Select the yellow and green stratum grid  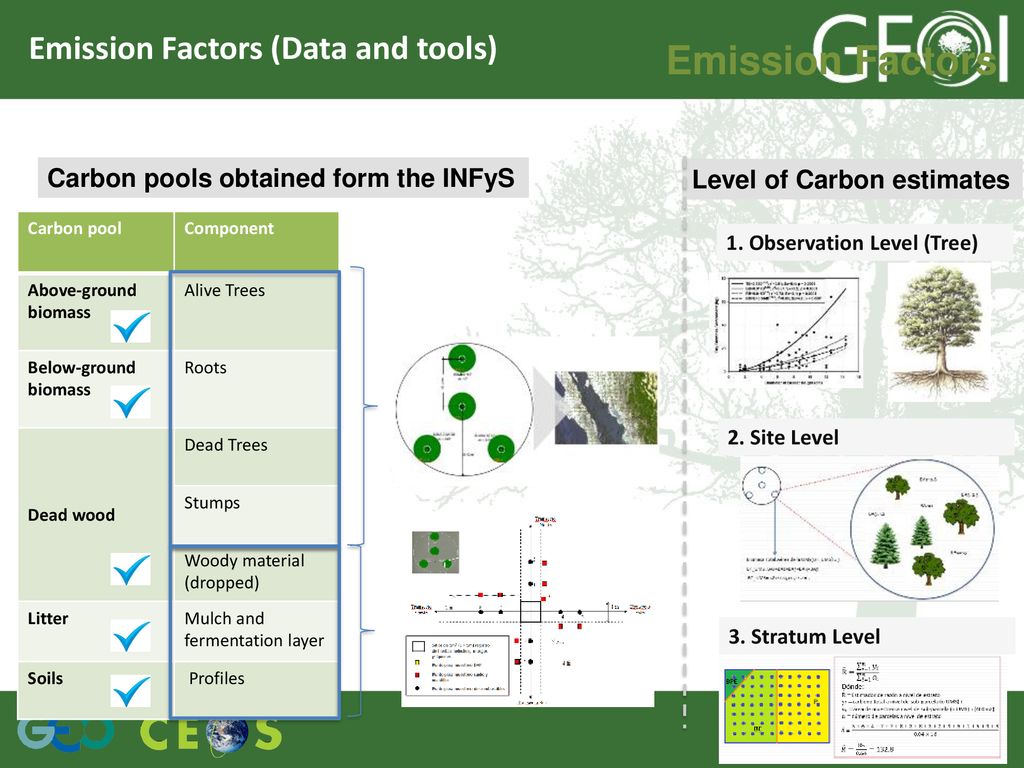tap(776, 706)
